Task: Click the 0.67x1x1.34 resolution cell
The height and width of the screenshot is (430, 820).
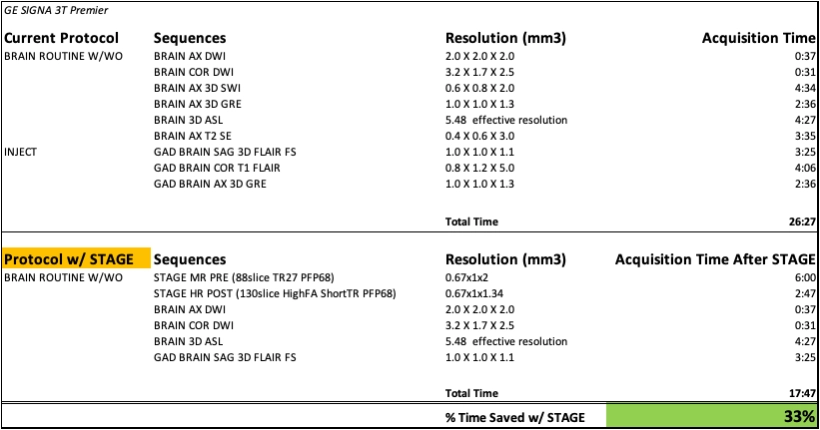Action: (x=474, y=293)
